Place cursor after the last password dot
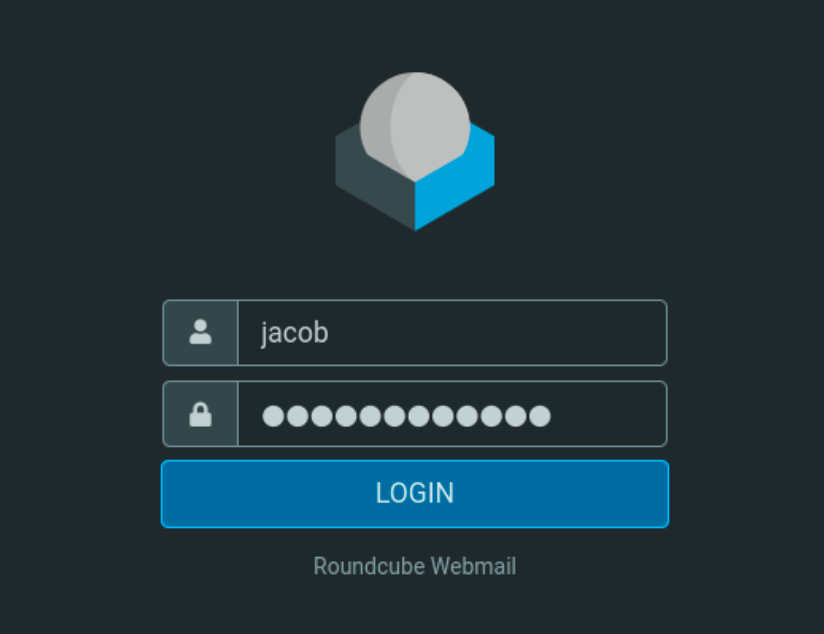Screen dimensions: 824x634 (552, 415)
